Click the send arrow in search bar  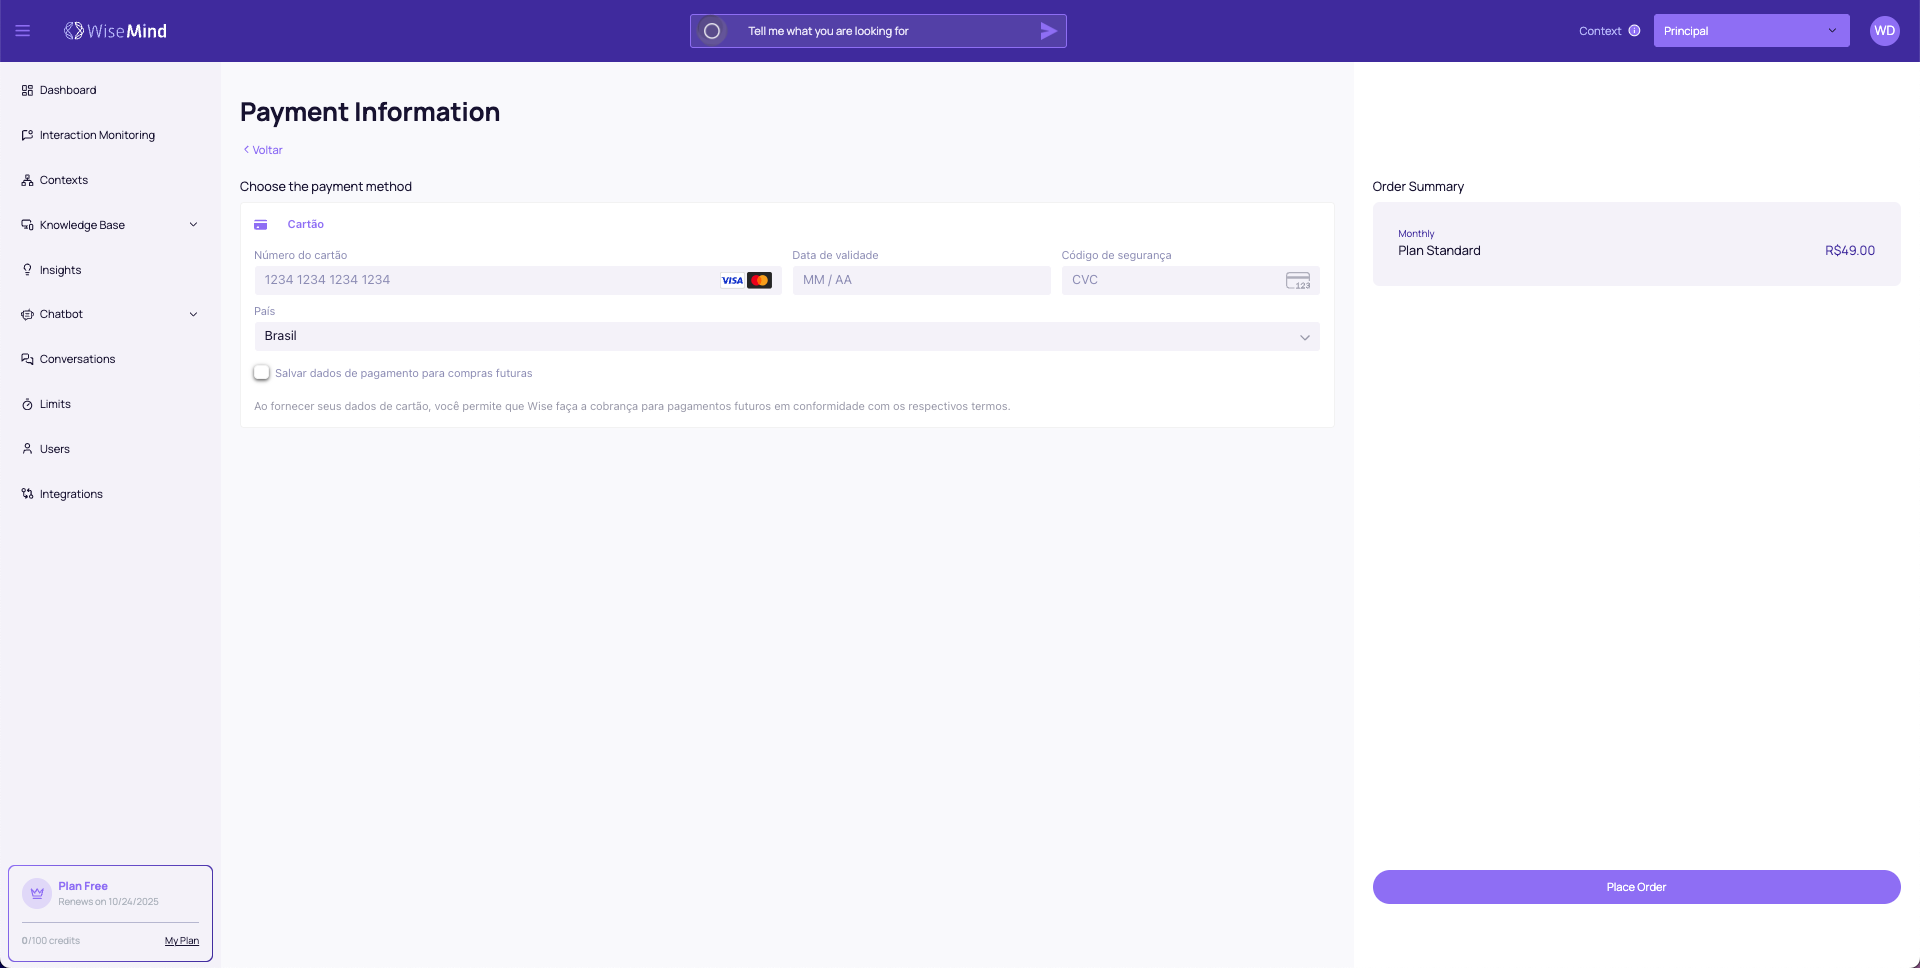pyautogui.click(x=1048, y=31)
